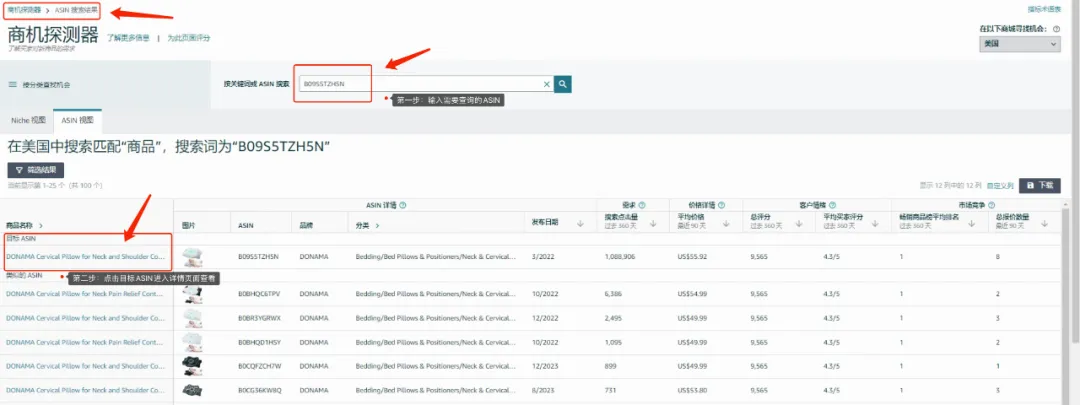Click 商机探测器 breadcrumb link

(x=24, y=10)
